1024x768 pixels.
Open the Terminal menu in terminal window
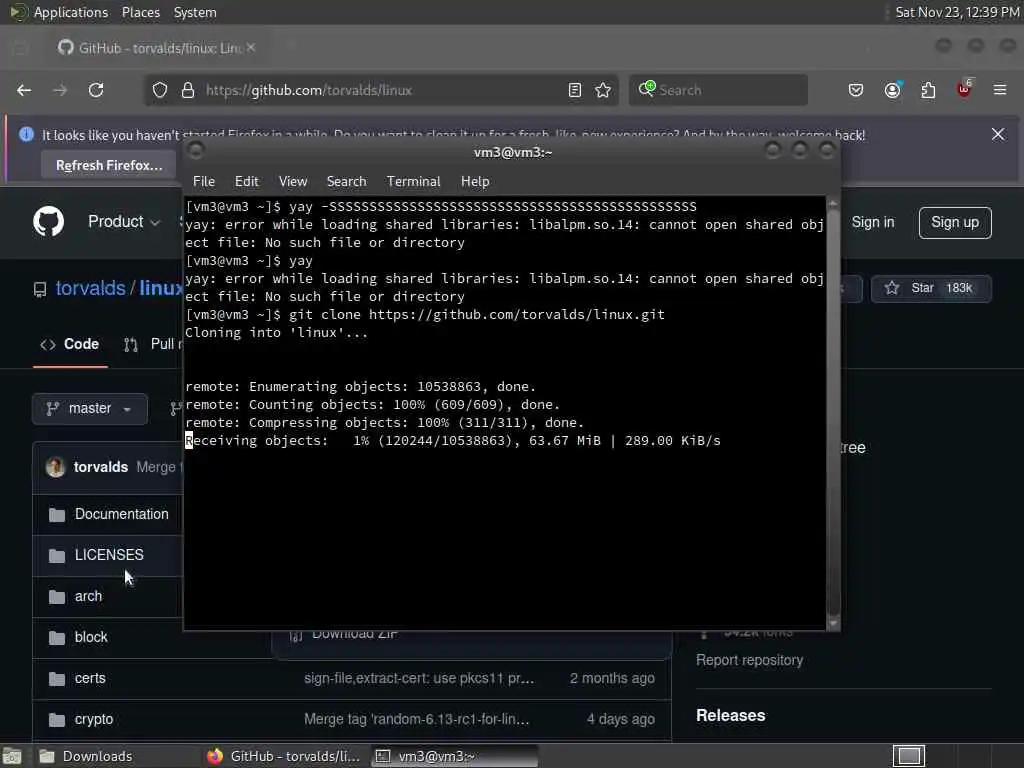pyautogui.click(x=413, y=182)
